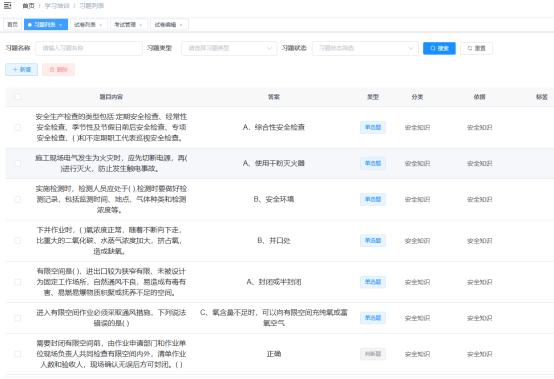
Task: Focus the 习题名称 input field
Action: pos(89,48)
